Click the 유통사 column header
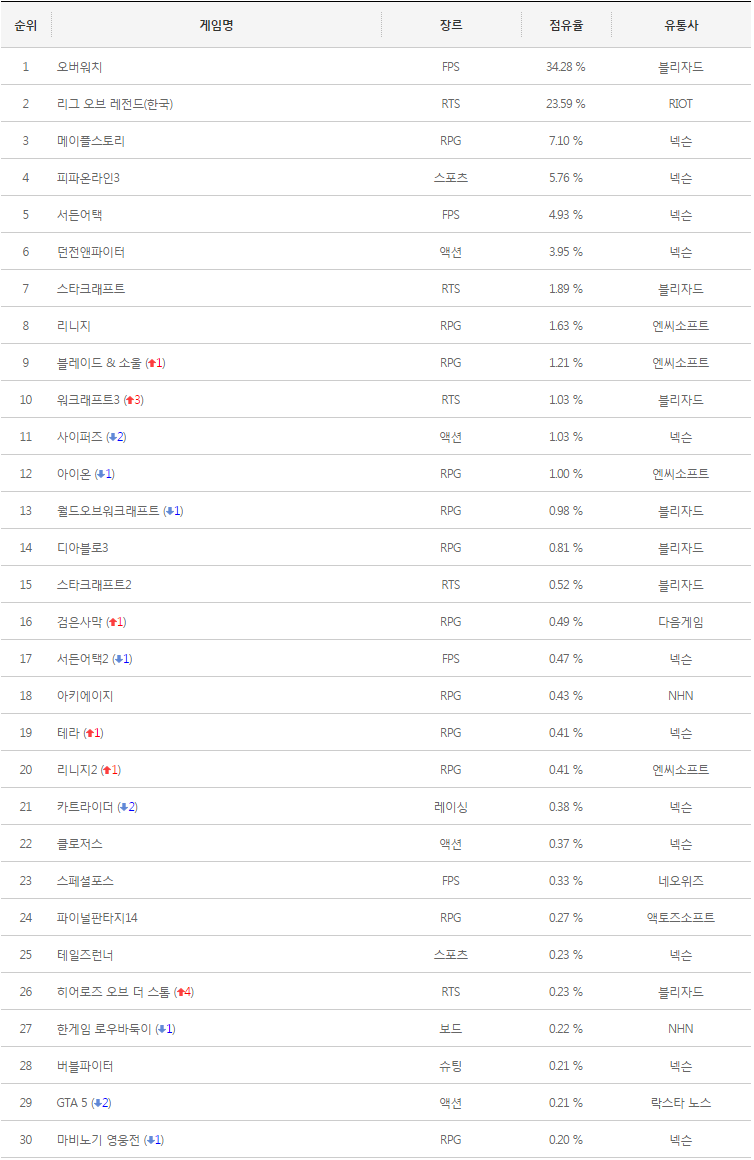The height and width of the screenshot is (1160, 754). pos(680,25)
